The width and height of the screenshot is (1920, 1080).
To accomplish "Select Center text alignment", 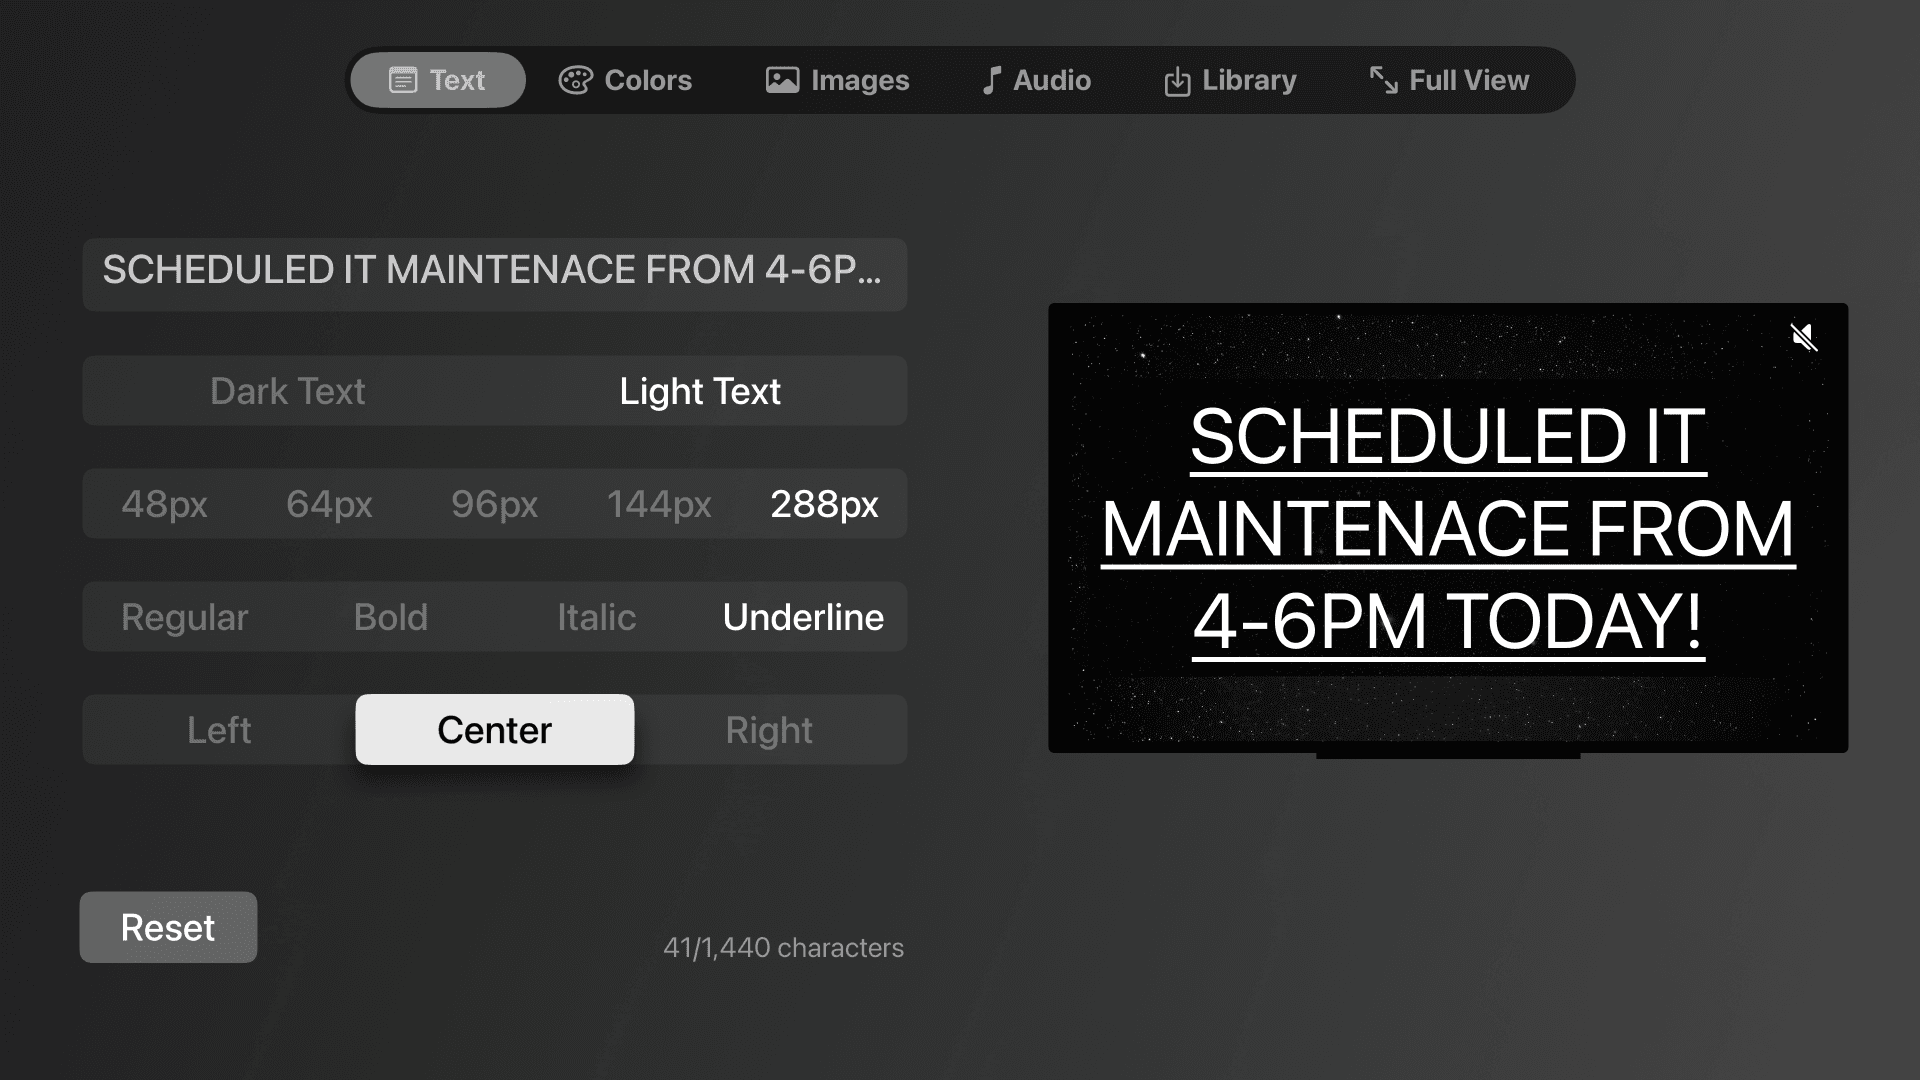I will click(x=495, y=729).
